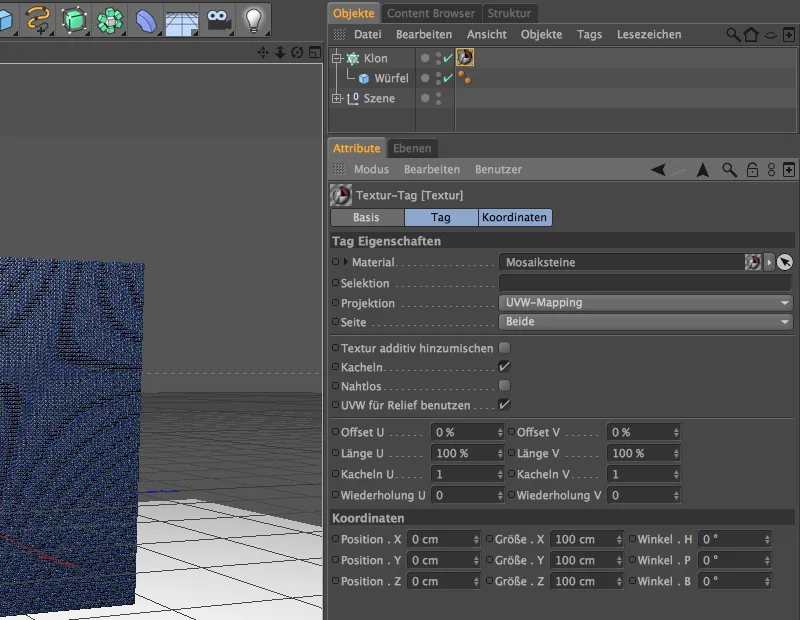Click the Kacheln V stepper arrows
800x620 pixels.
point(676,475)
